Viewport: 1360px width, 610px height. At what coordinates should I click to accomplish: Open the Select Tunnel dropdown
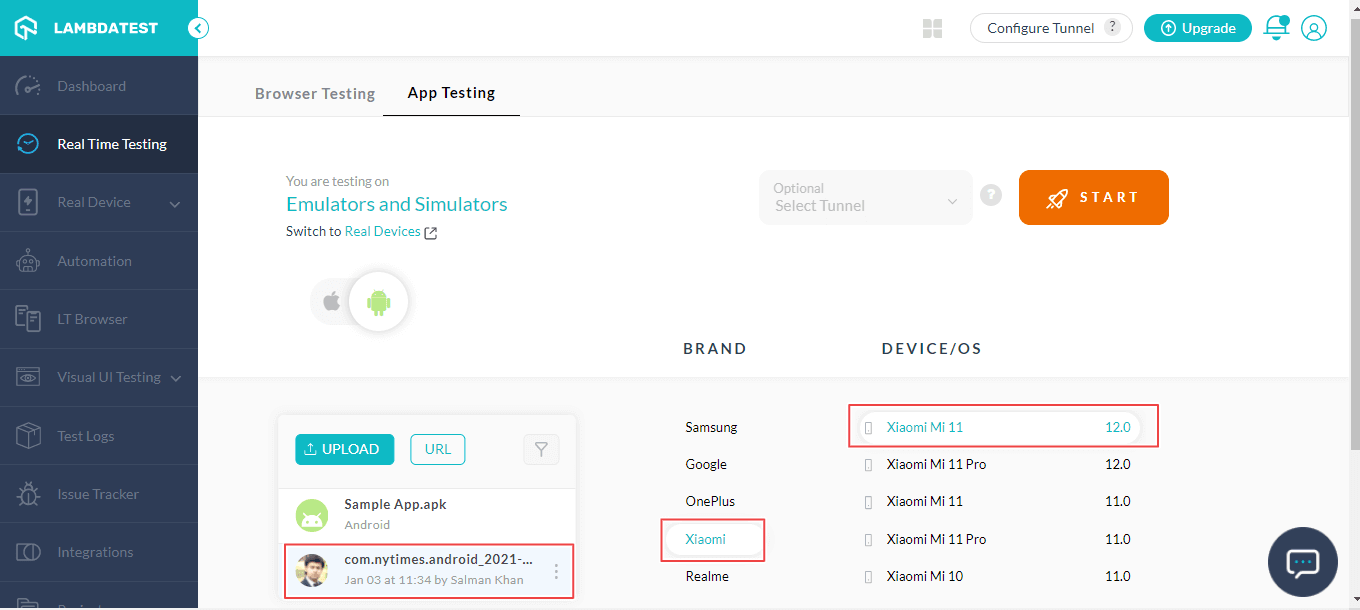click(x=865, y=197)
